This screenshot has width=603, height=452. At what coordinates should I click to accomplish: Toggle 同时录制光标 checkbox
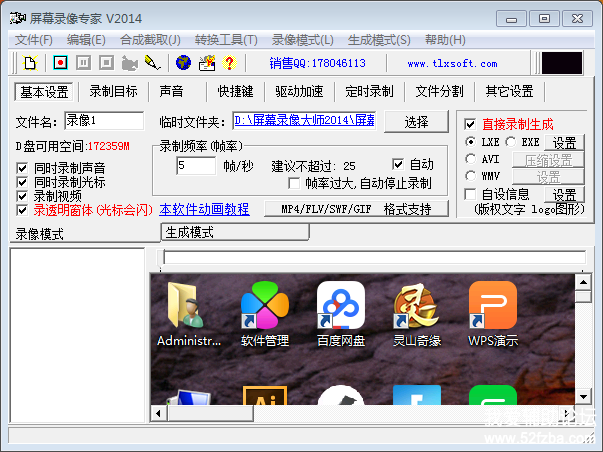coord(22,182)
